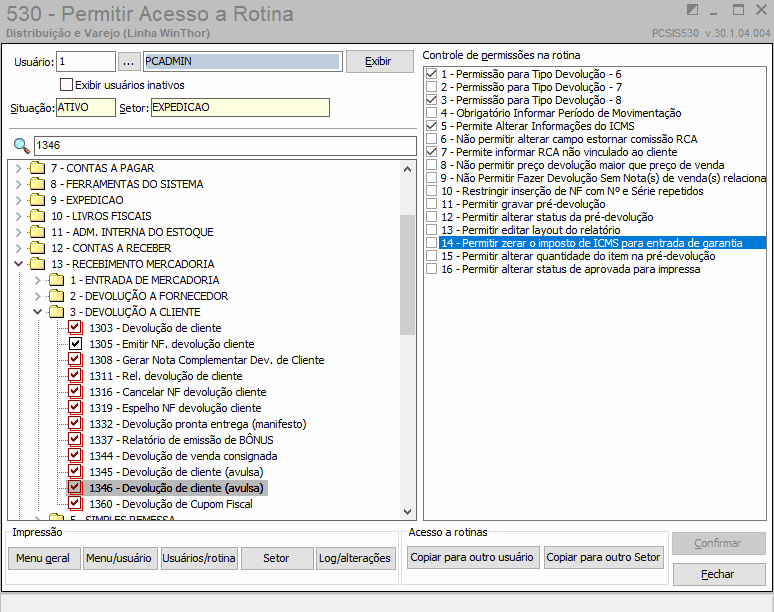This screenshot has height=612, width=774.
Task: Uncheck routine 1344 - Devolução de venda consignada
Action: pyautogui.click(x=75, y=456)
